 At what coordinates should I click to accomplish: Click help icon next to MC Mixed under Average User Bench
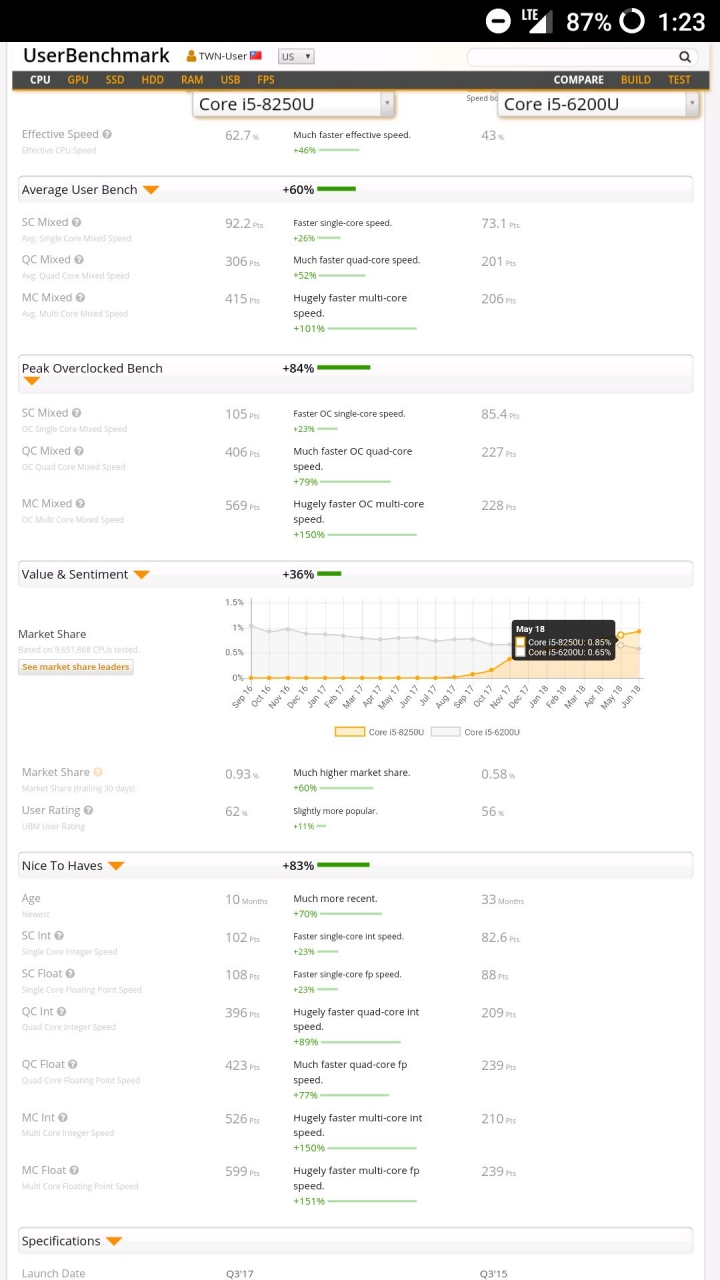pyautogui.click(x=80, y=297)
